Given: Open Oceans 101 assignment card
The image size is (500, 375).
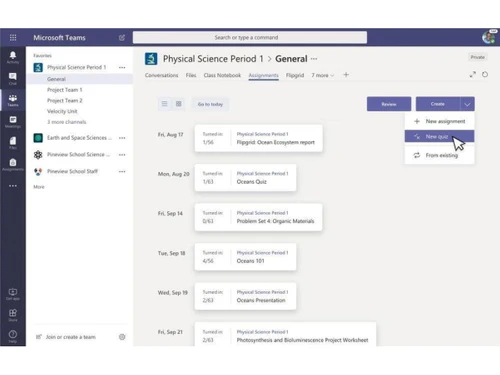Looking at the screenshot, I should coord(245,257).
